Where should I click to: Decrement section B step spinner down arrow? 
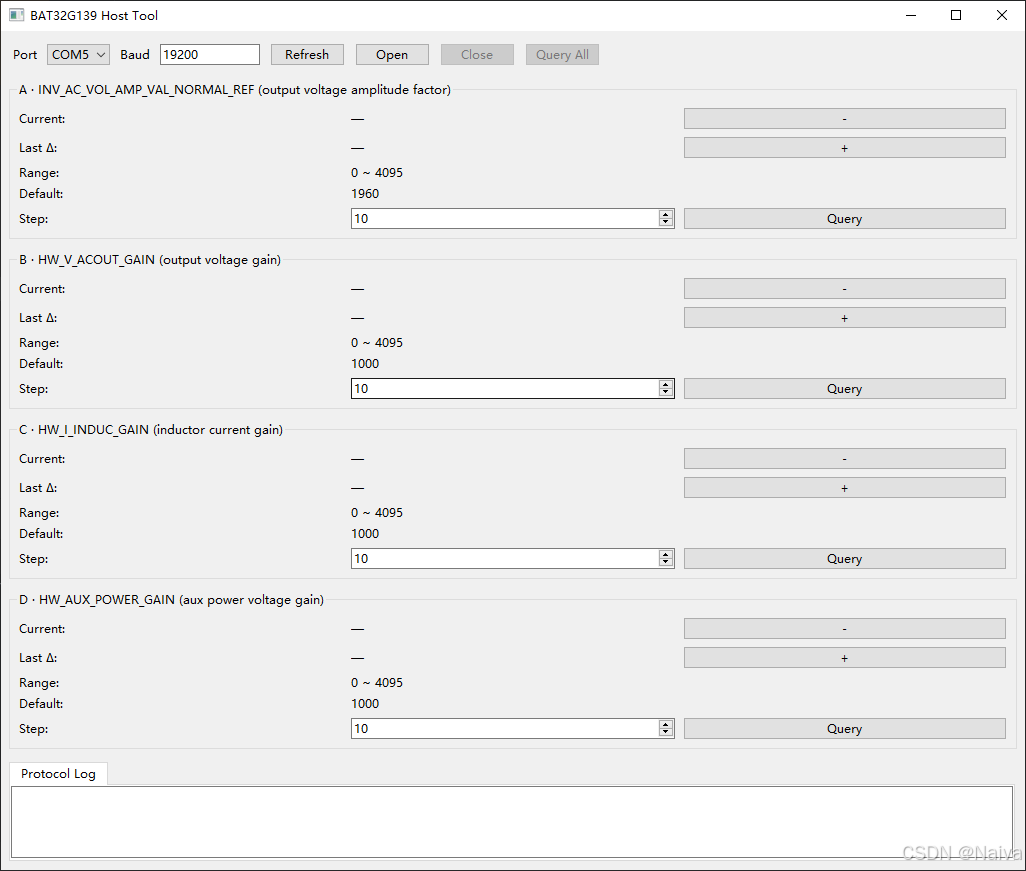(666, 393)
